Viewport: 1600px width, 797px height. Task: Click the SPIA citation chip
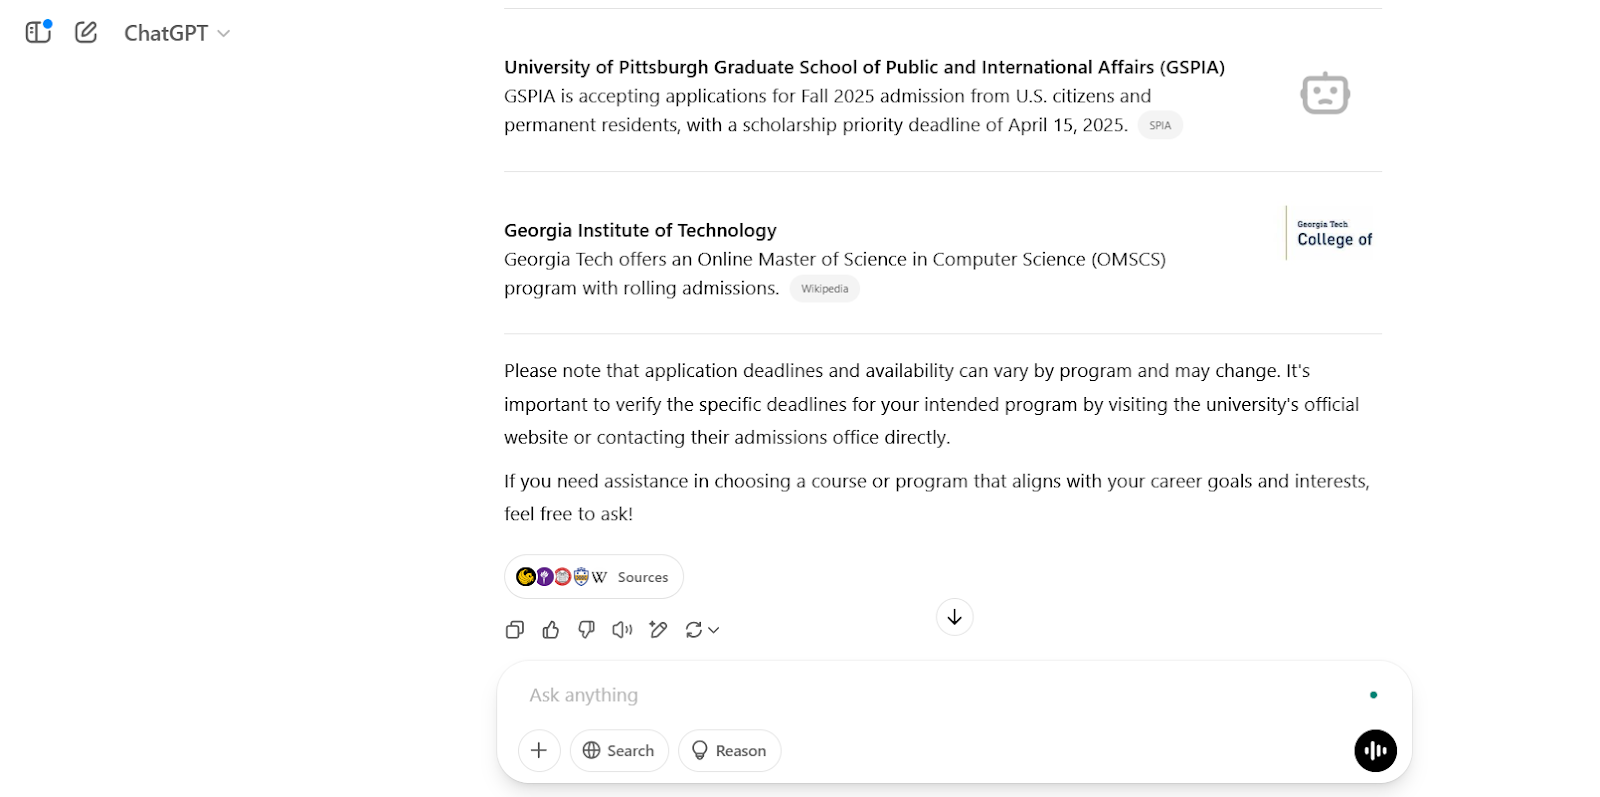coord(1159,125)
